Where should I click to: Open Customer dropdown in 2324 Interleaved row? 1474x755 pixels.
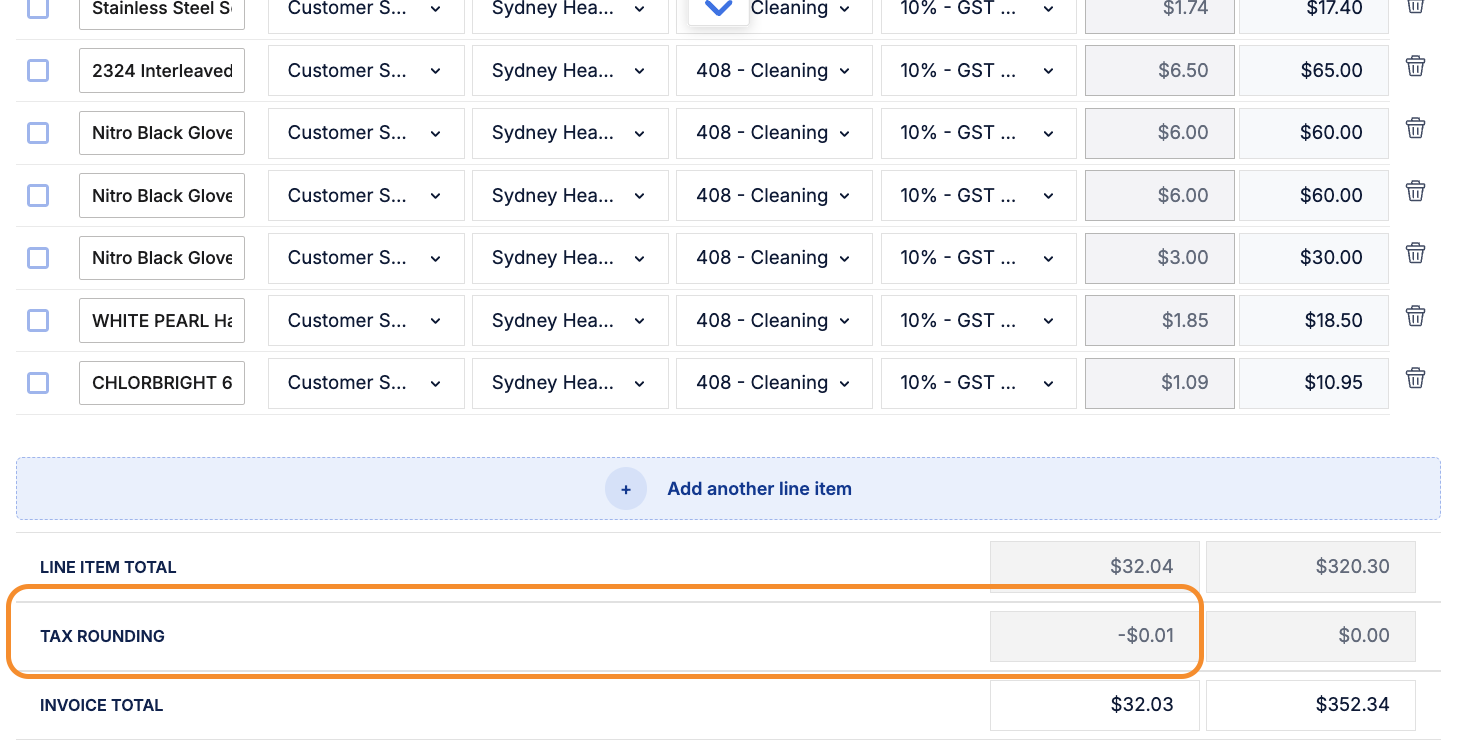coord(366,71)
